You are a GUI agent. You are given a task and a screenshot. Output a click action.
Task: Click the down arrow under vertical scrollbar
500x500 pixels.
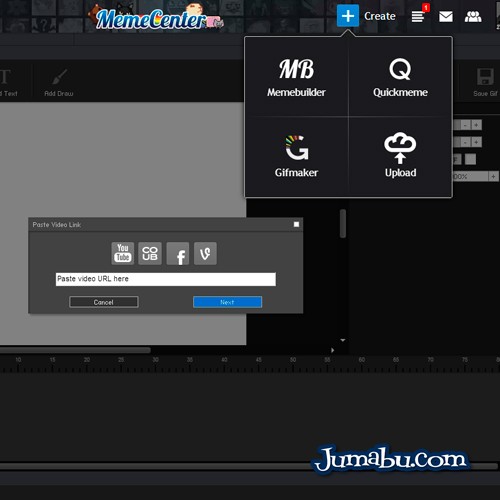point(343,340)
